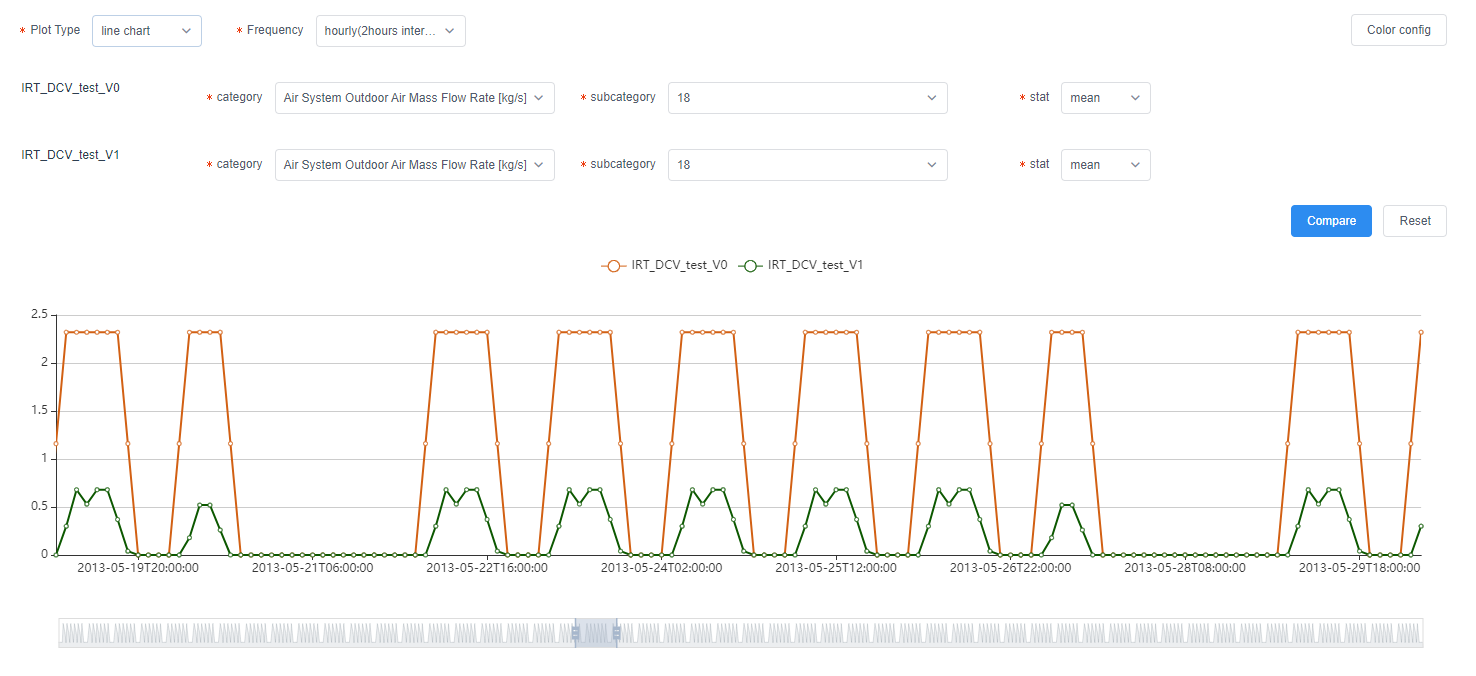Open the Color config panel
The height and width of the screenshot is (676, 1476).
click(1399, 30)
